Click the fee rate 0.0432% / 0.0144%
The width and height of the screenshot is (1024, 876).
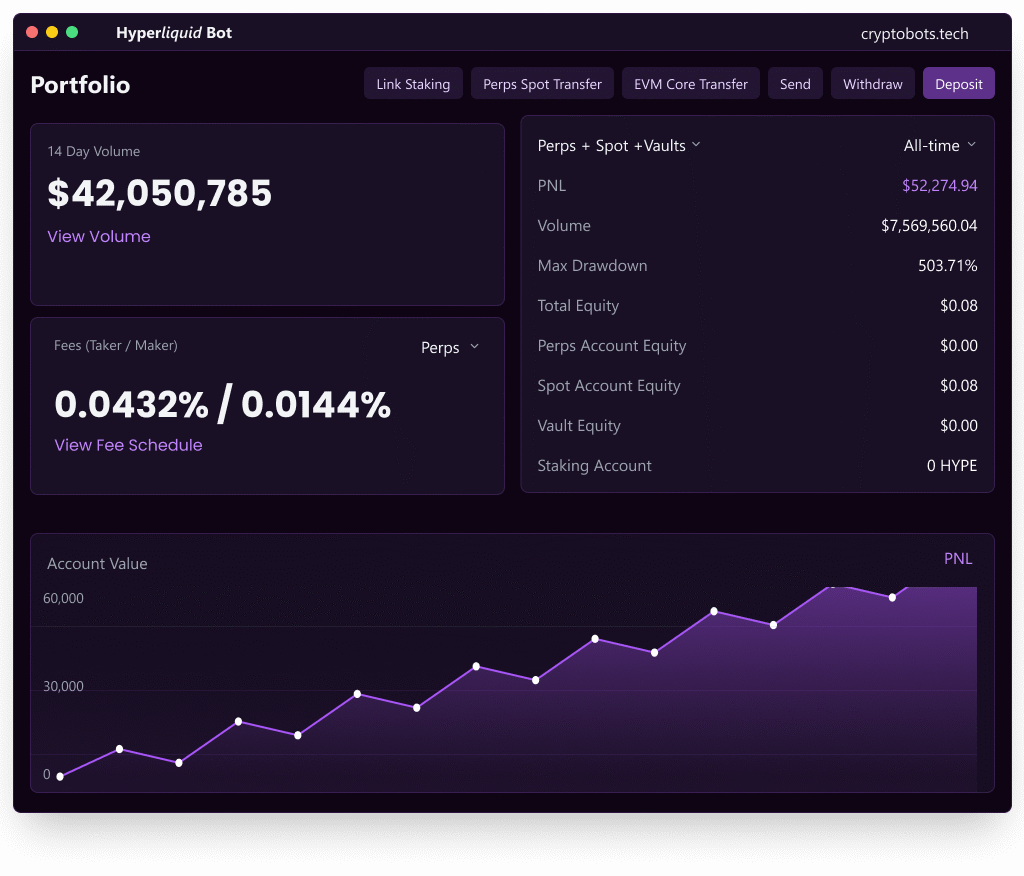tap(223, 404)
